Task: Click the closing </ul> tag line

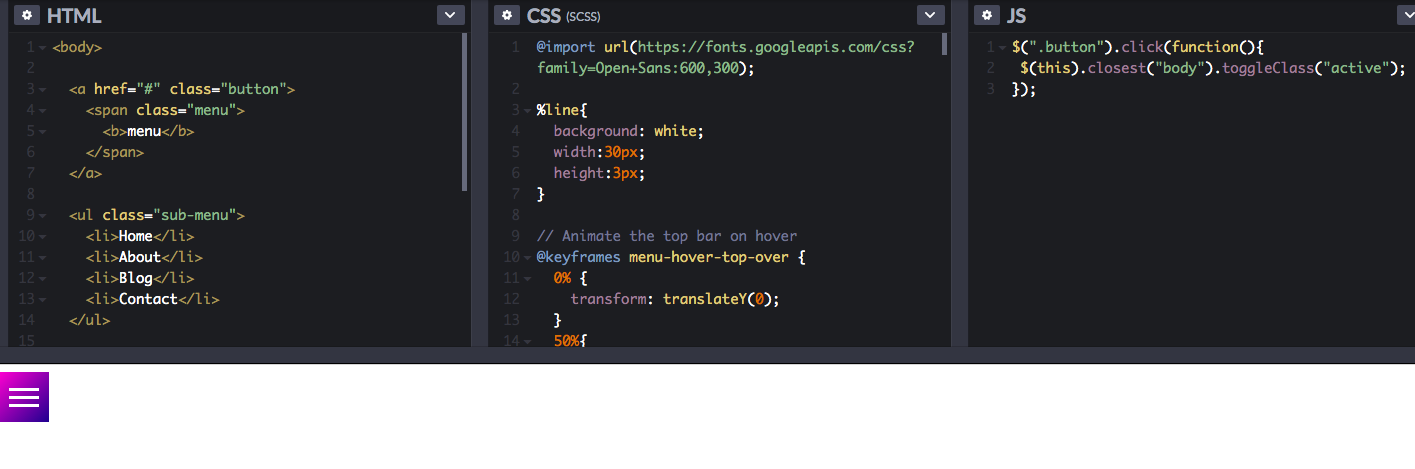Action: click(90, 320)
